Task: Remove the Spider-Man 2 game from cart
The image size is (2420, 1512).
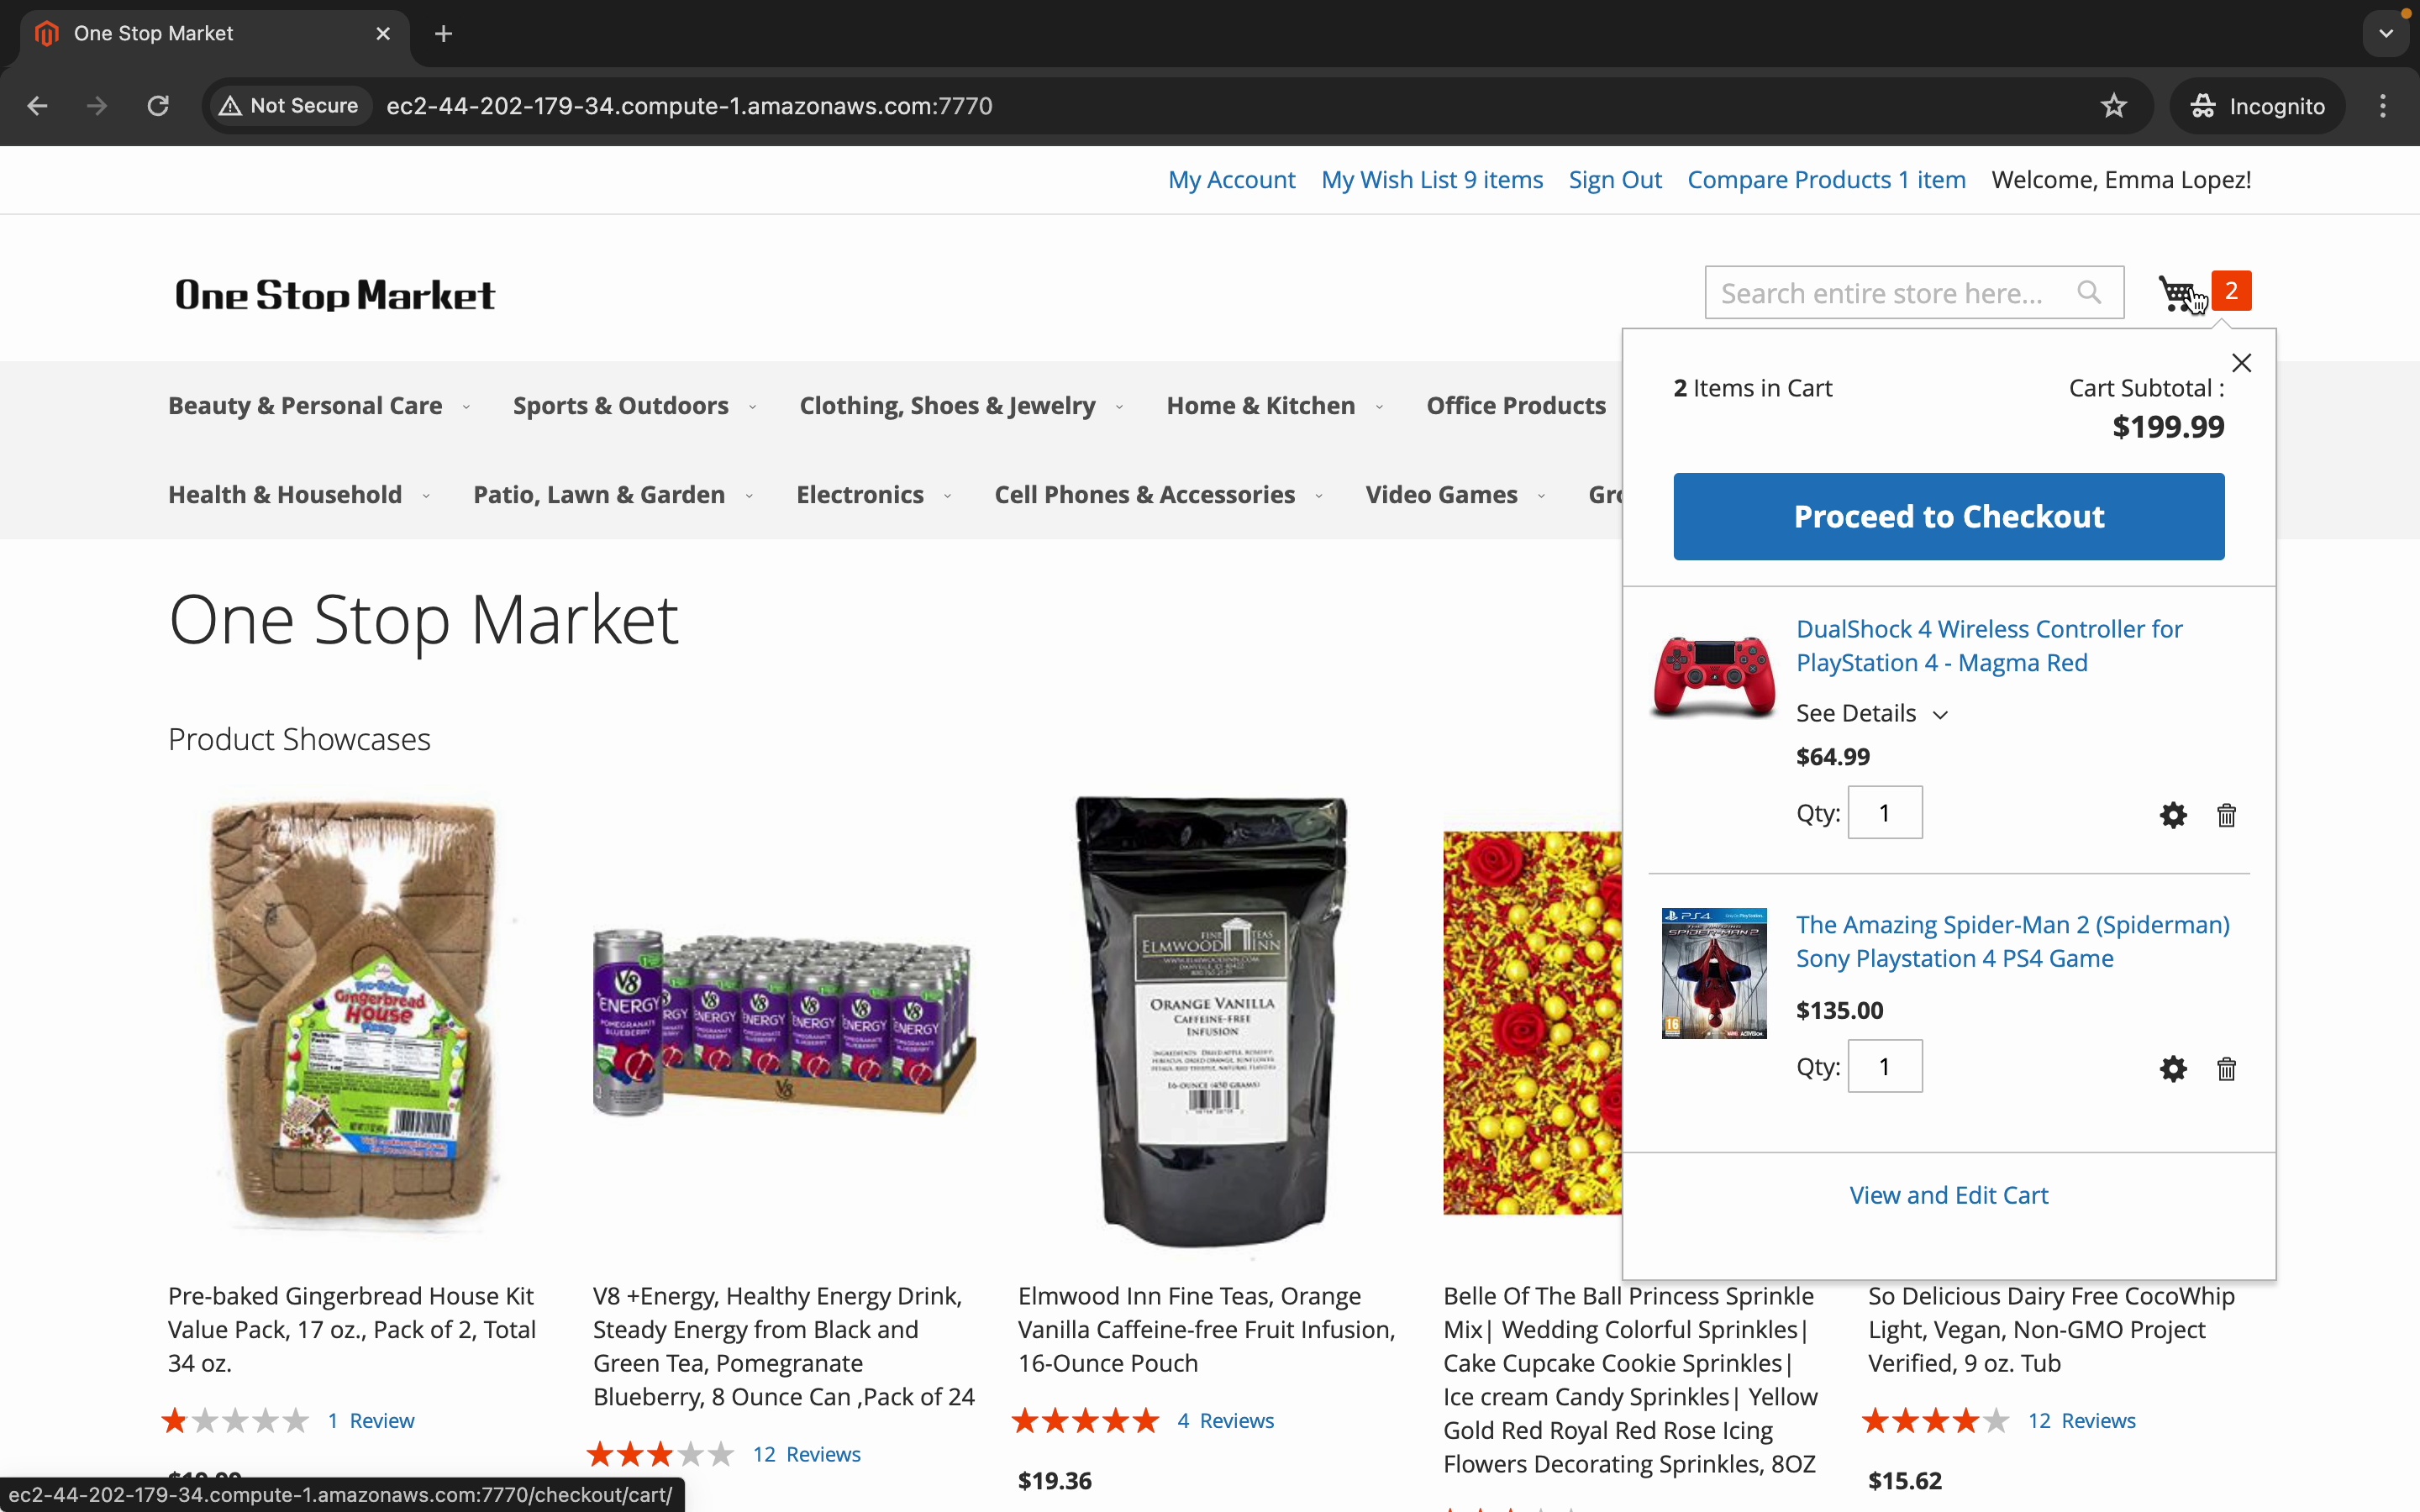Action: (2226, 1069)
